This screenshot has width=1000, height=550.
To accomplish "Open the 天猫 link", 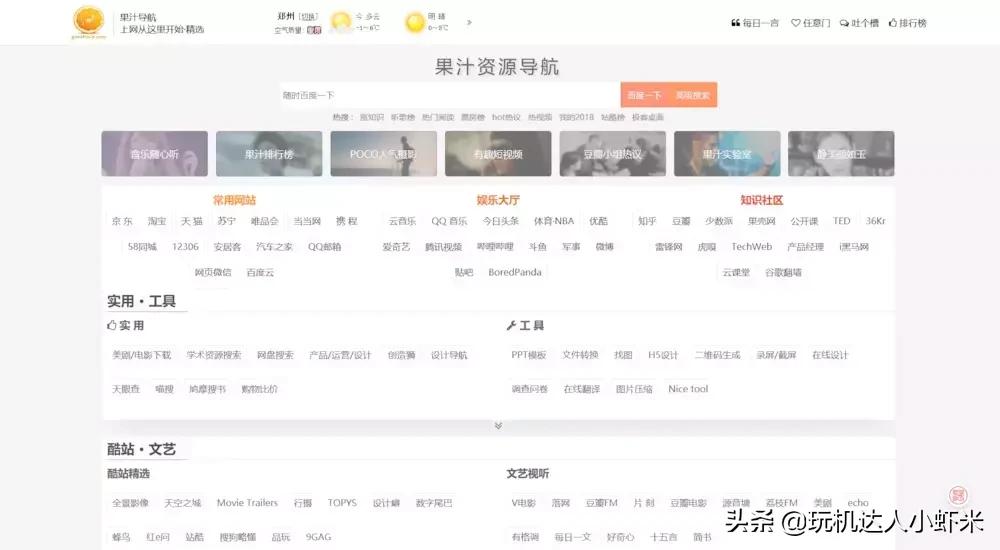I will tap(191, 221).
